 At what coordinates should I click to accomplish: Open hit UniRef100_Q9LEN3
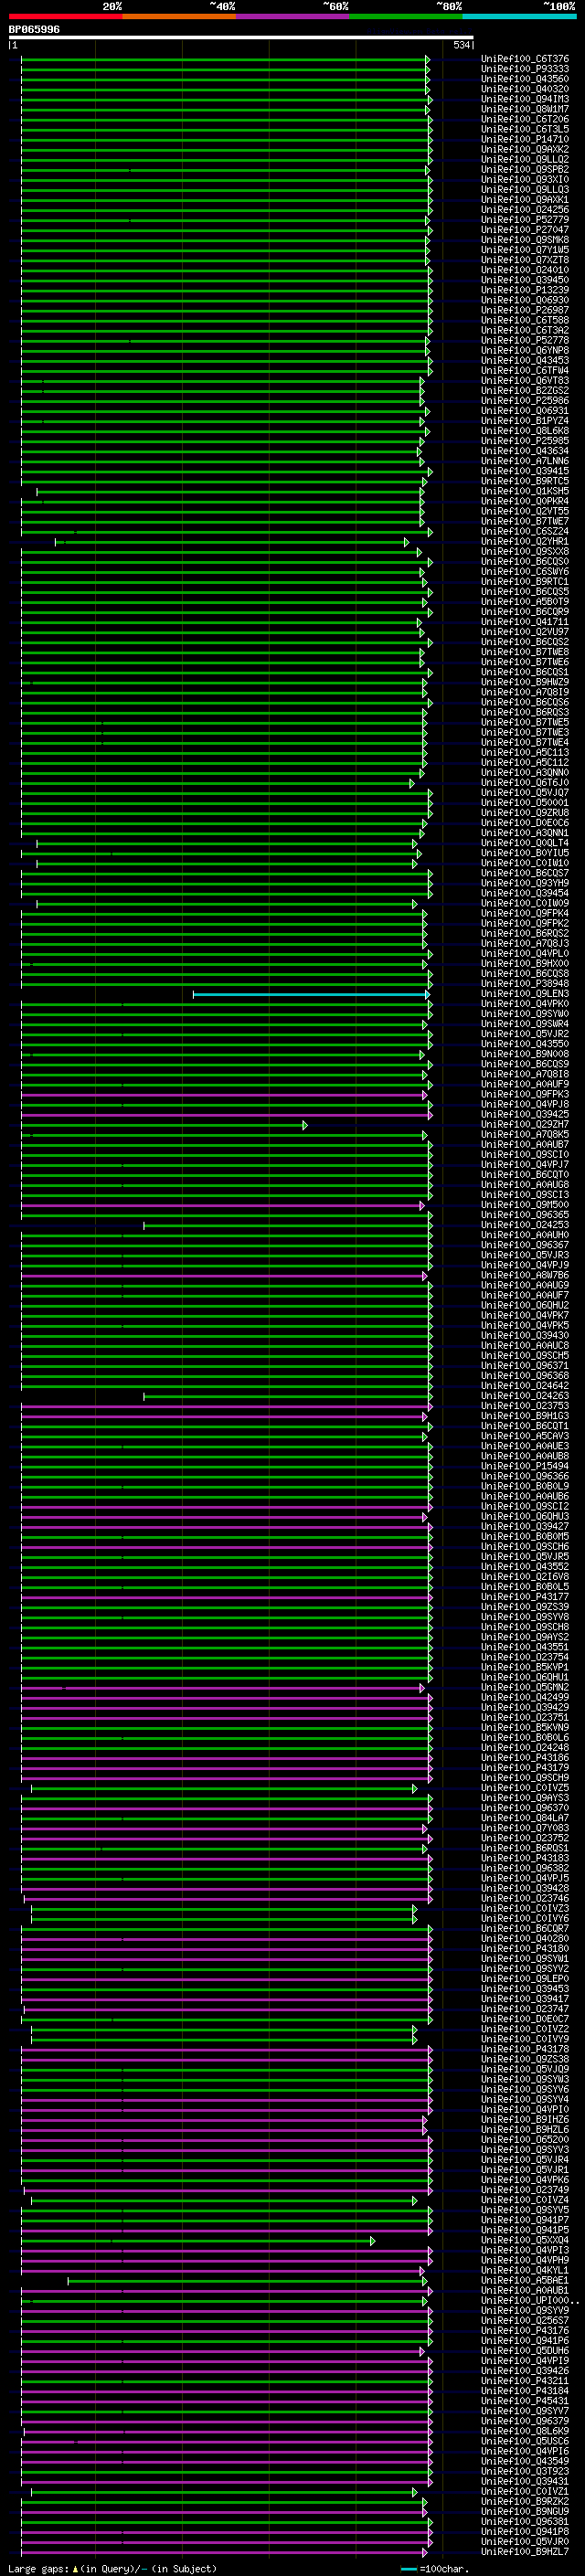524,994
